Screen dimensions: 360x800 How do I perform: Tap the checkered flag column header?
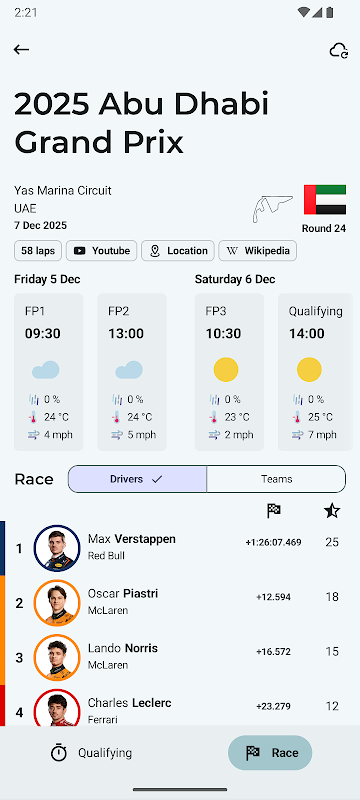(x=274, y=510)
